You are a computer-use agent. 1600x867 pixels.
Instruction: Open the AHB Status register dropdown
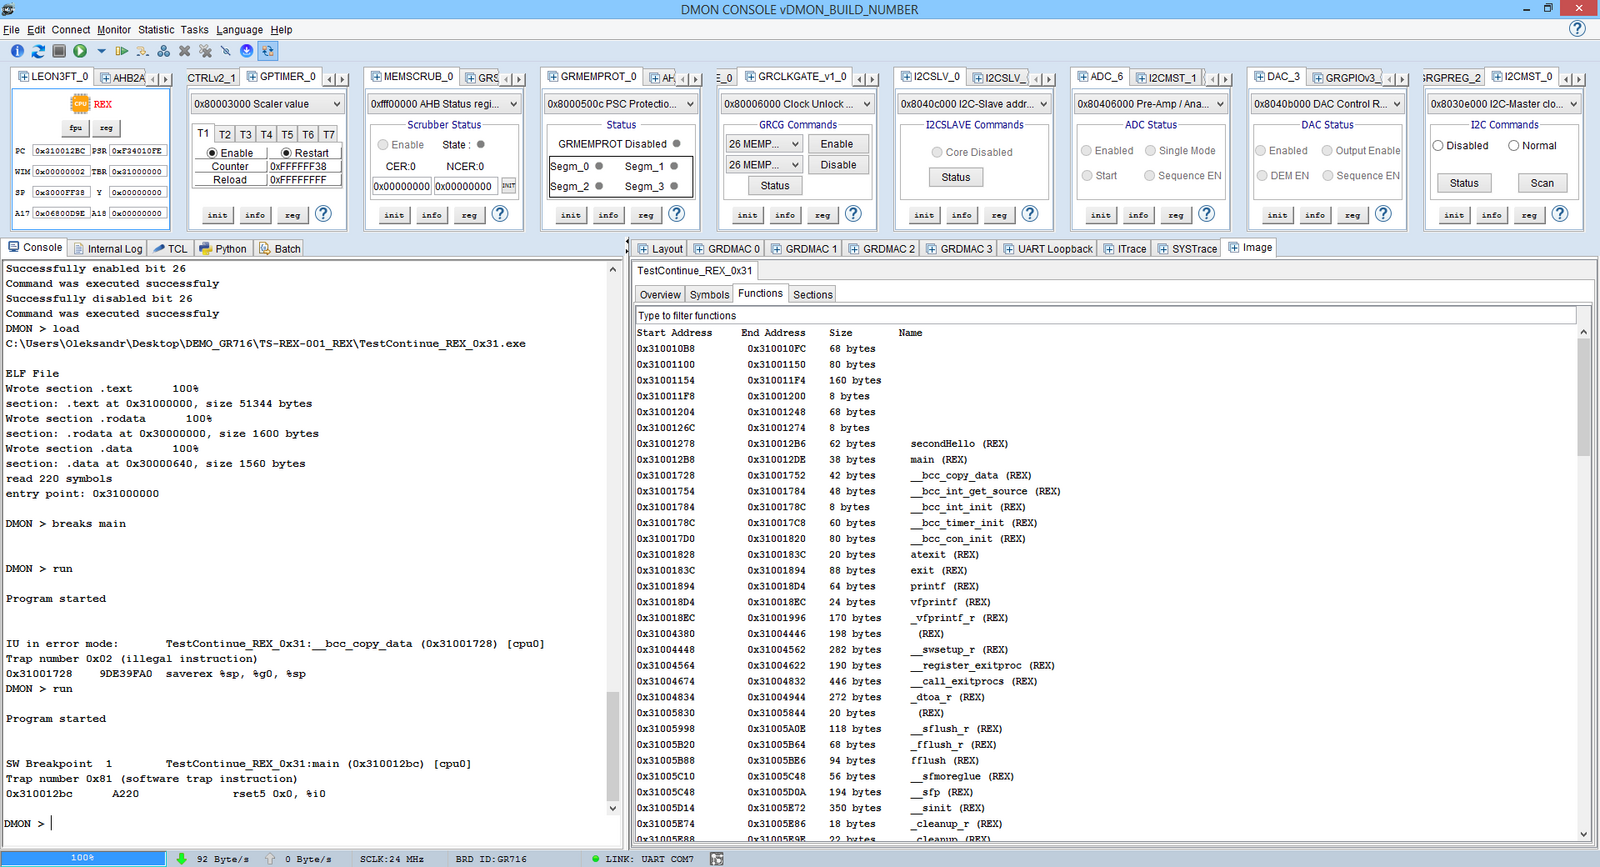[x=444, y=104]
